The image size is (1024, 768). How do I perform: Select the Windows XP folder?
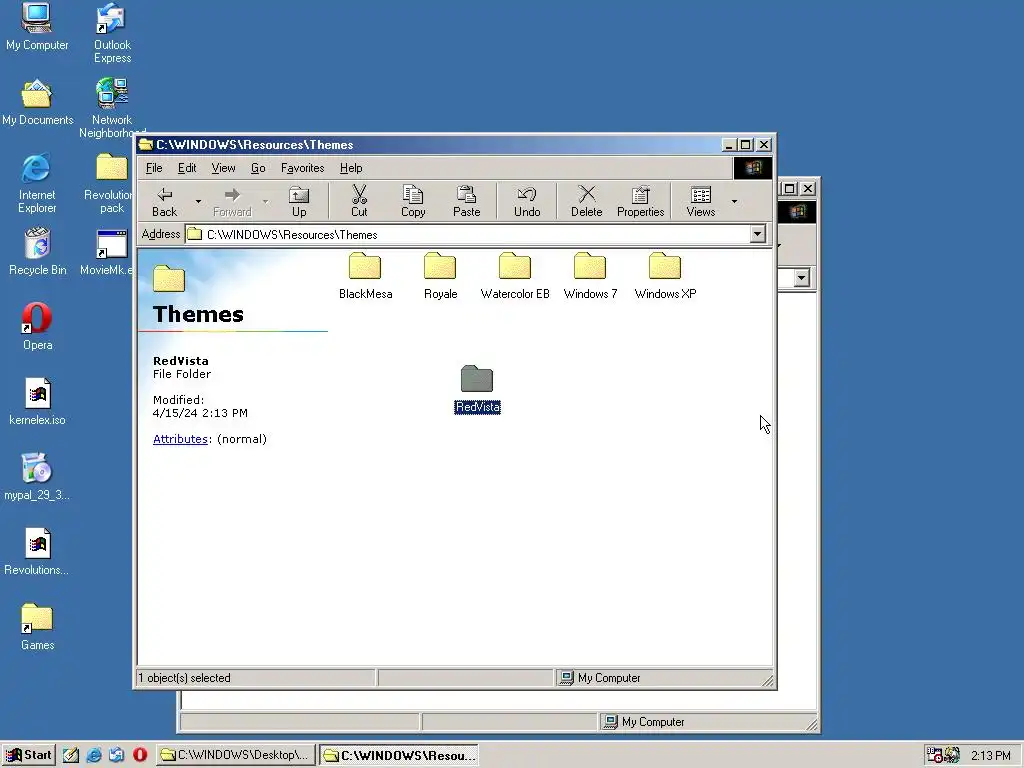[665, 276]
